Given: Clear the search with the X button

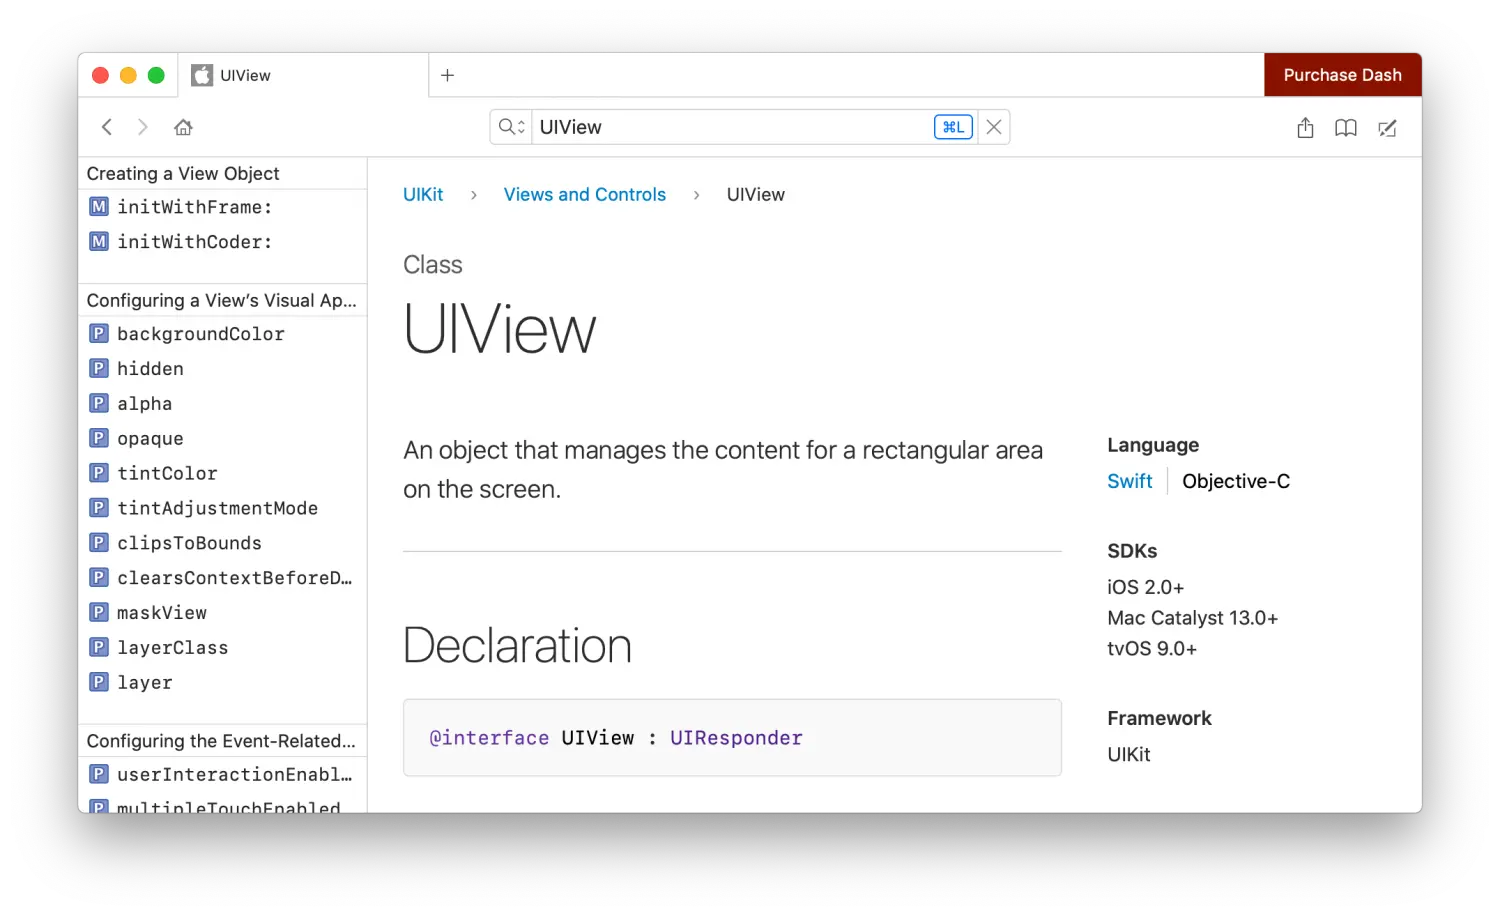Looking at the screenshot, I should pos(994,127).
